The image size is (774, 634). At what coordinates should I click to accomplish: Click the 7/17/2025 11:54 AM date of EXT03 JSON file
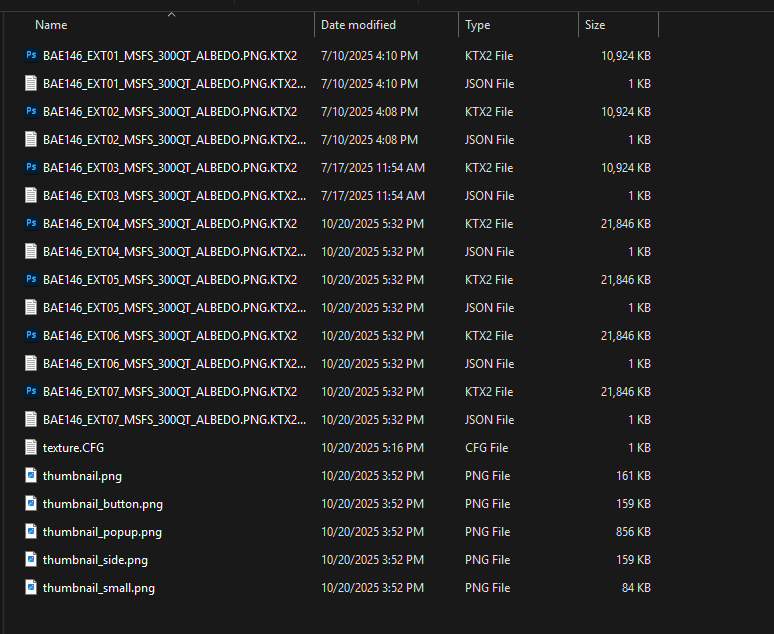click(372, 196)
